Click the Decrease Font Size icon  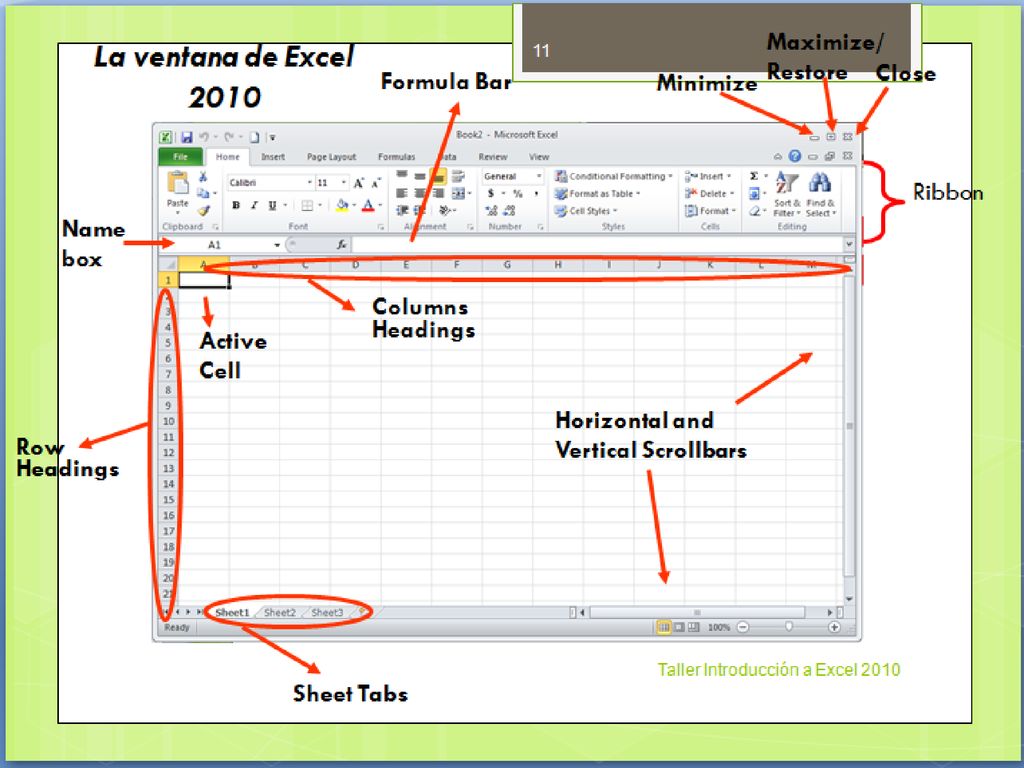point(376,183)
